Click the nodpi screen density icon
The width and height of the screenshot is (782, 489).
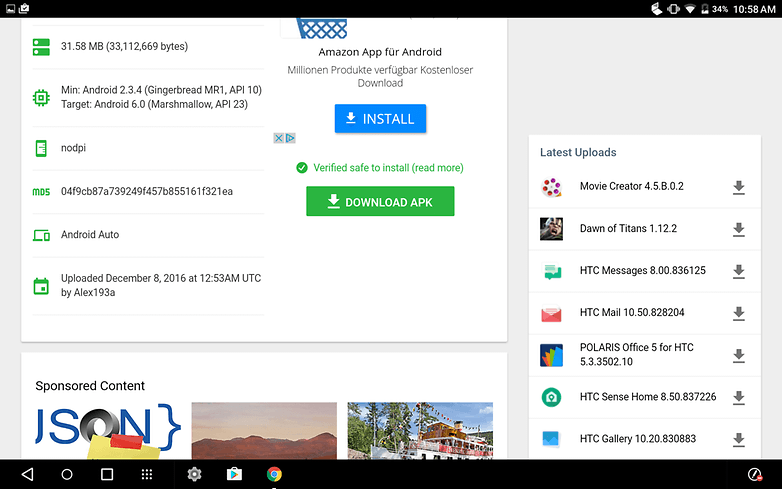tap(41, 148)
